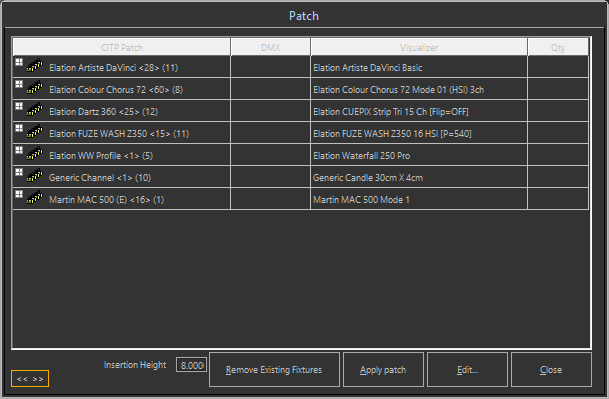
Task: Click the Qty column header
Action: 558,47
